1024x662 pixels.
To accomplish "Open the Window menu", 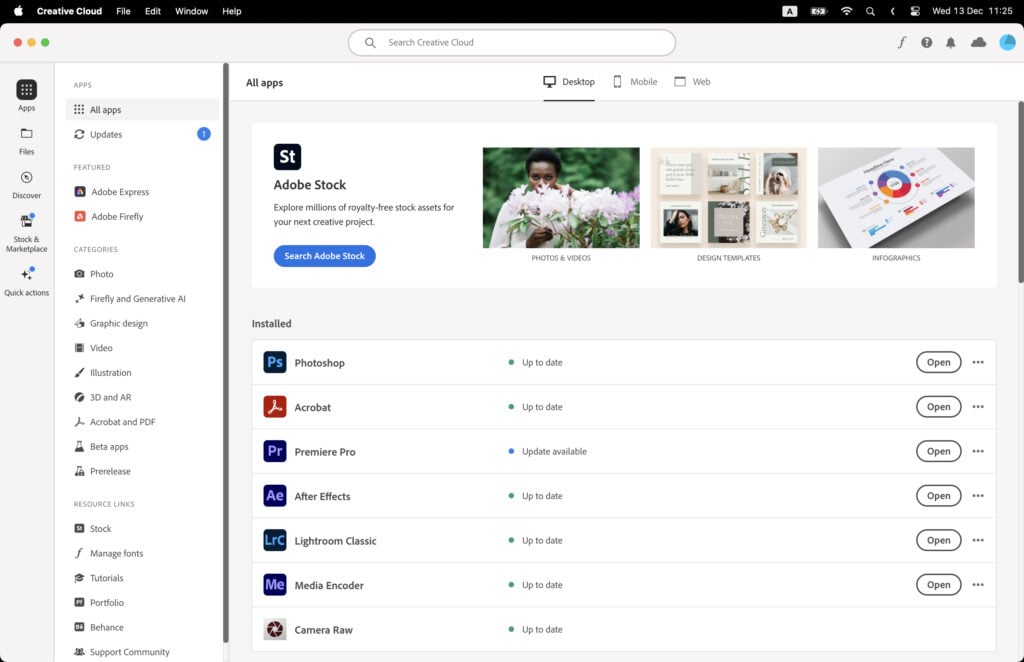I will tap(191, 11).
